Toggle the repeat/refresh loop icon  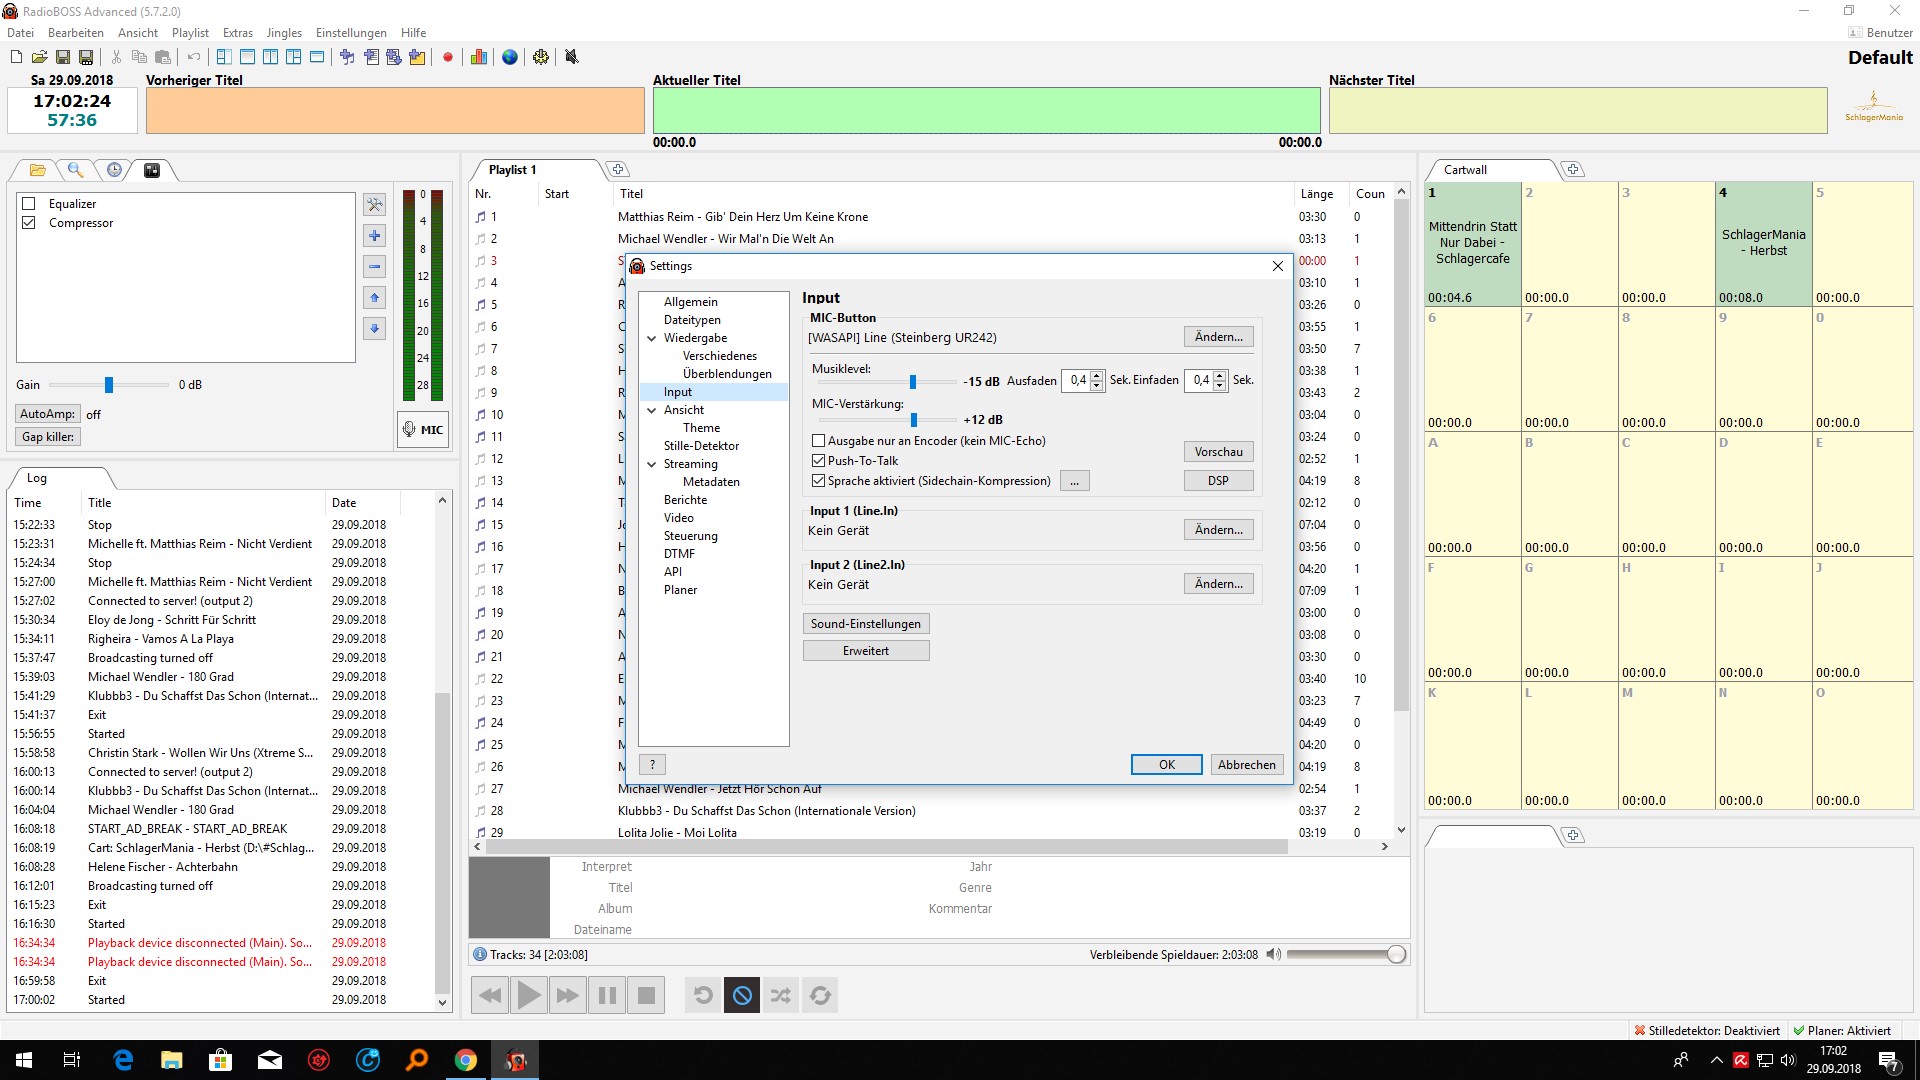coord(820,995)
